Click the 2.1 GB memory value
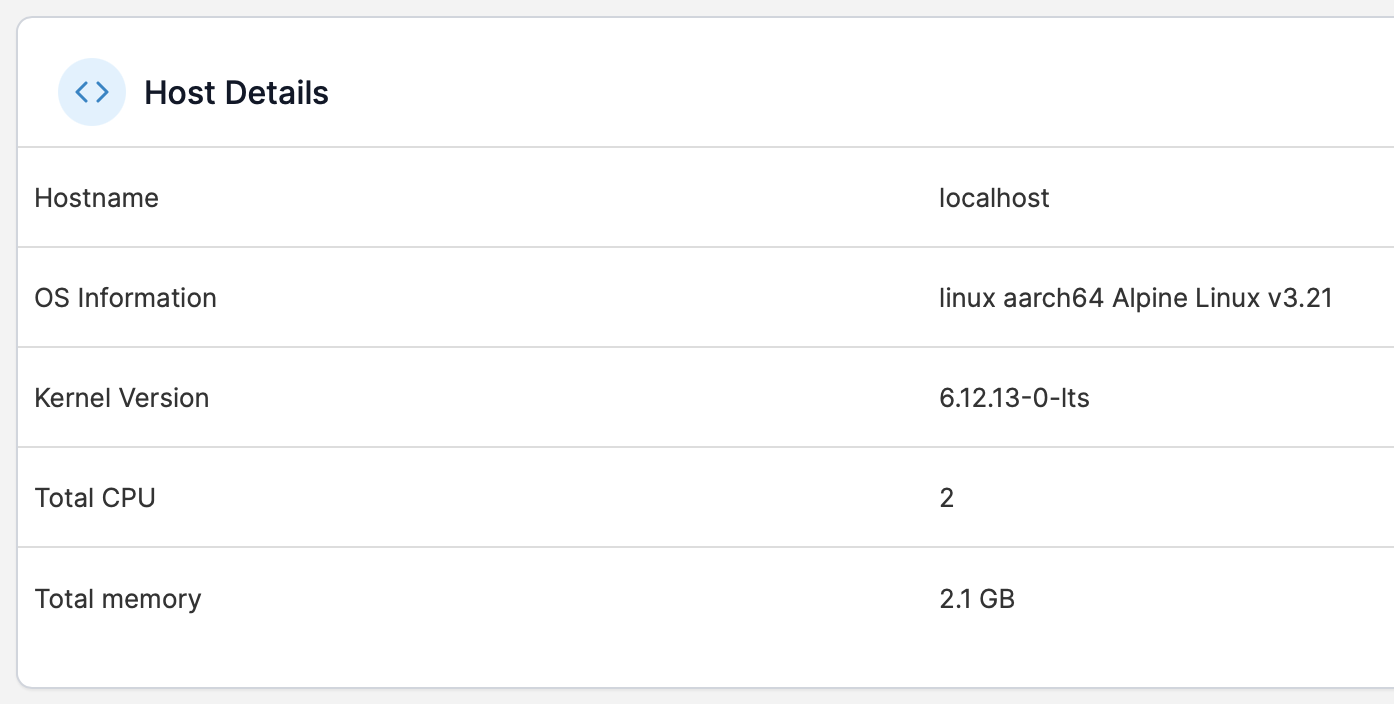The height and width of the screenshot is (704, 1394). (x=977, y=599)
